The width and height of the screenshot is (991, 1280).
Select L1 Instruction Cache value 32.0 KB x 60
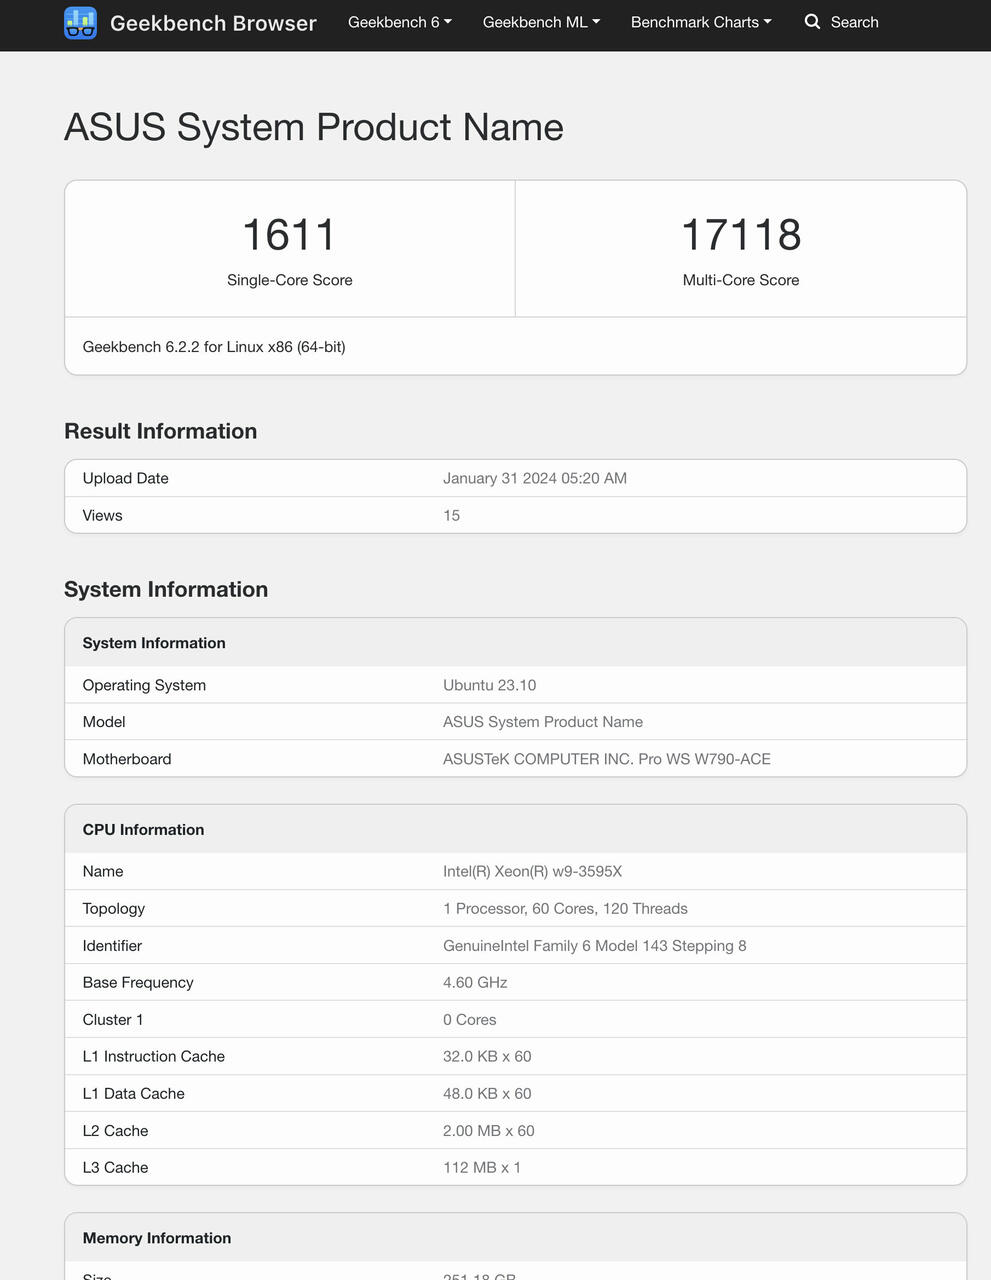pyautogui.click(x=487, y=1056)
